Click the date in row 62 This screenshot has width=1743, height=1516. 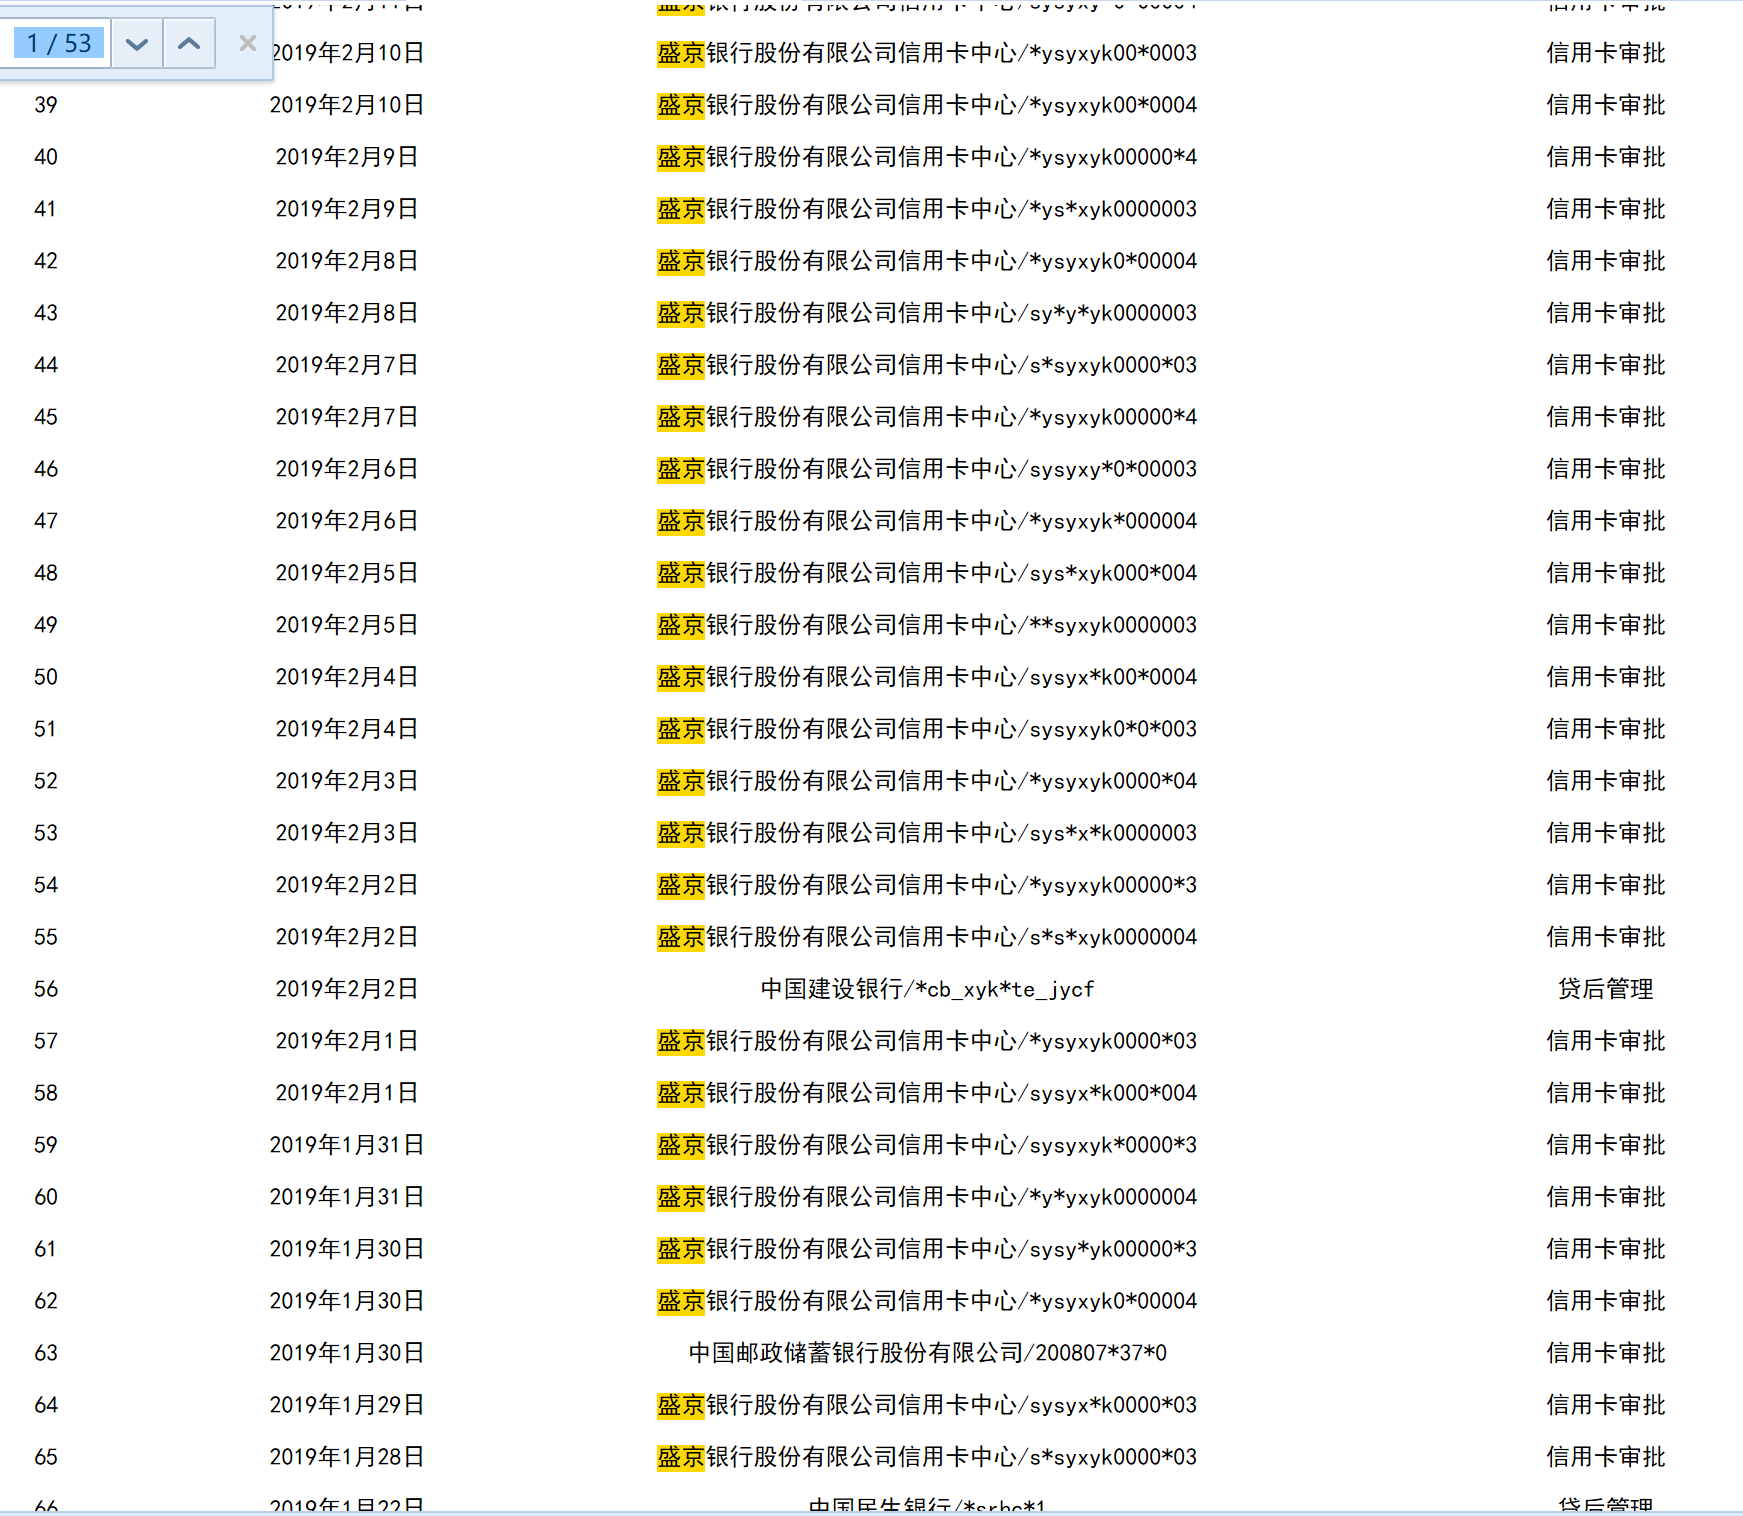347,1301
